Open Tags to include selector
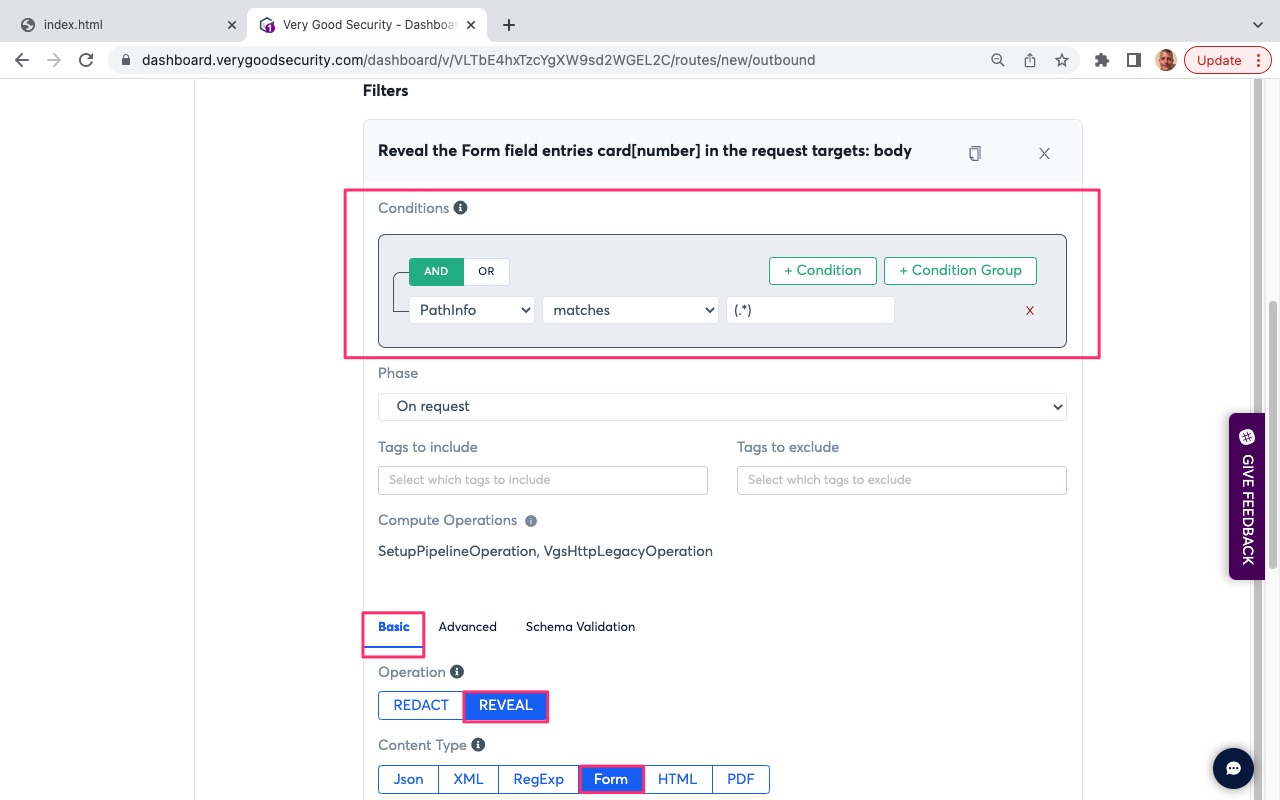Image resolution: width=1280 pixels, height=800 pixels. (x=543, y=480)
